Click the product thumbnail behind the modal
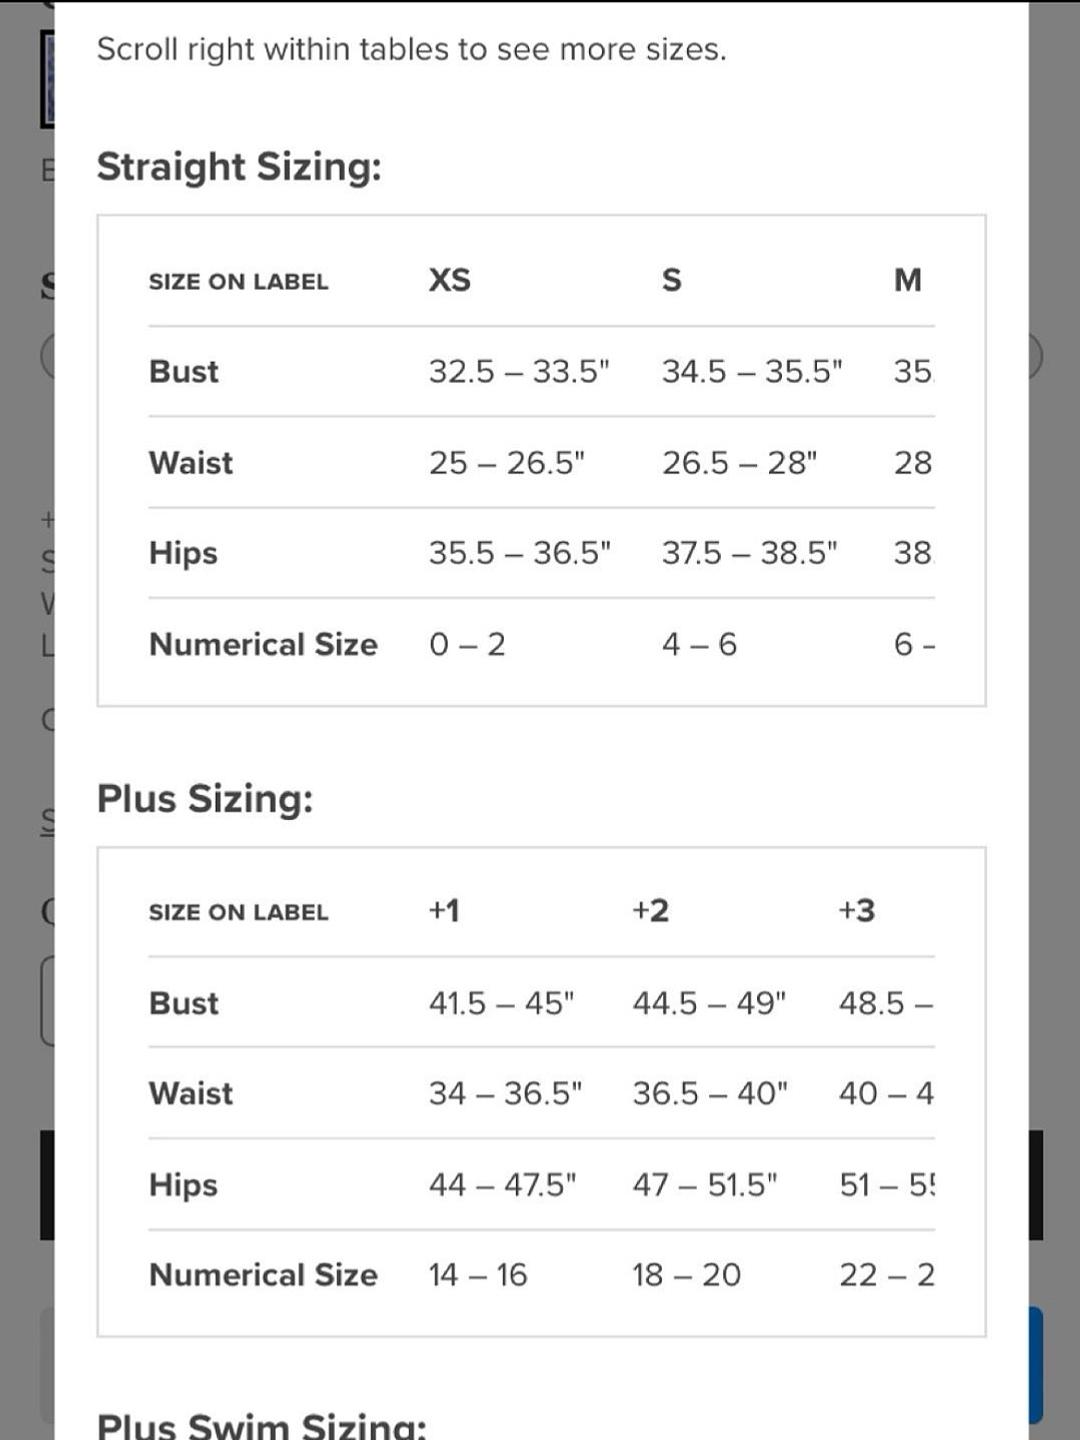This screenshot has height=1440, width=1080. point(46,79)
